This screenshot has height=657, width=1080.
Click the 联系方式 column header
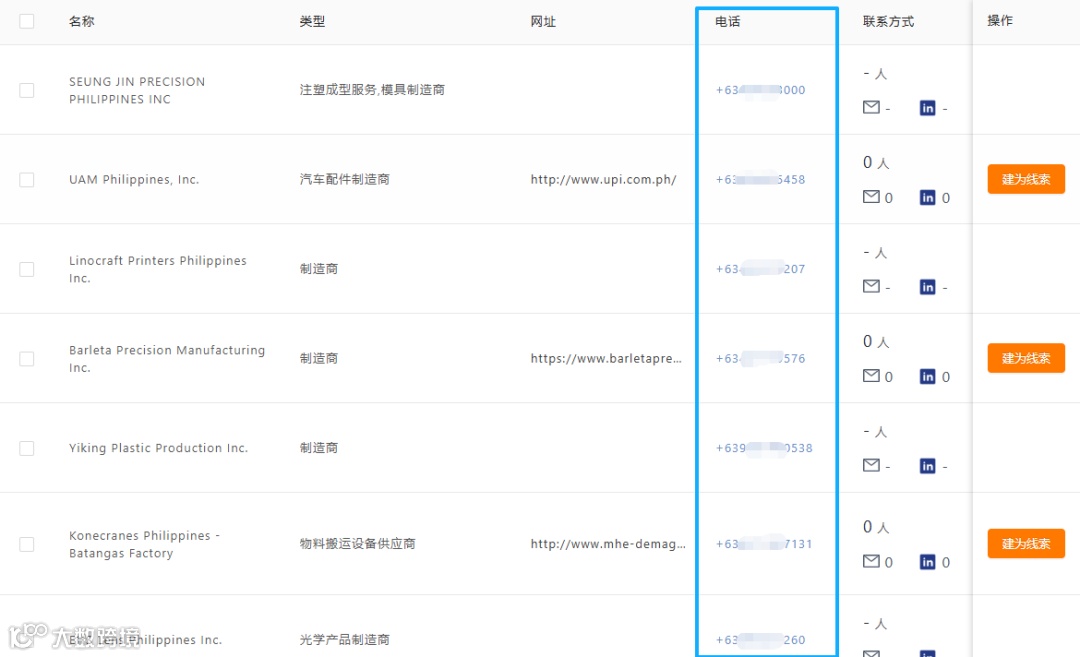889,21
